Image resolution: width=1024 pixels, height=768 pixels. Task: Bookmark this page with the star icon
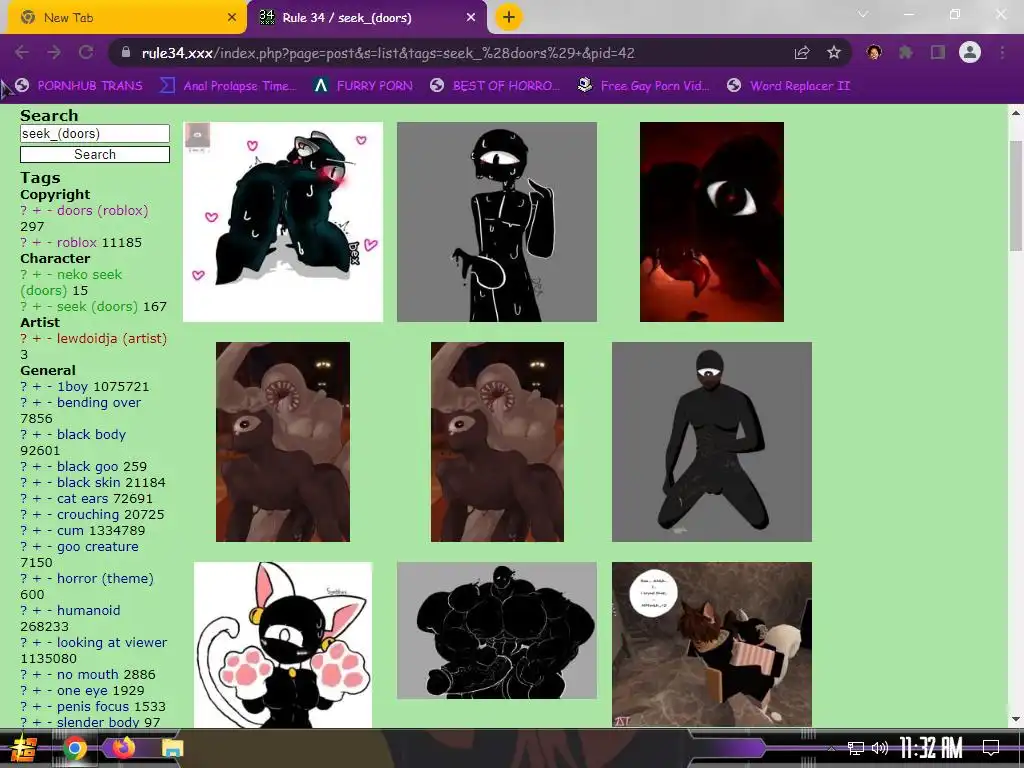pos(834,53)
